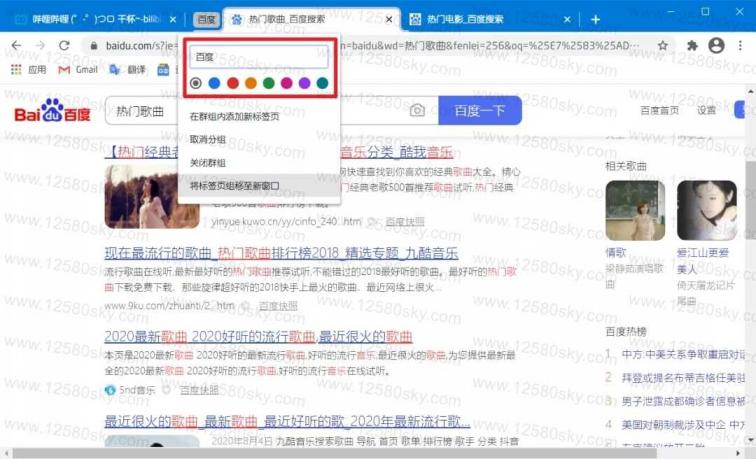Open result 现在最流行的歌曲_热门歌曲排行榜2018
The height and width of the screenshot is (459, 756).
[281, 253]
